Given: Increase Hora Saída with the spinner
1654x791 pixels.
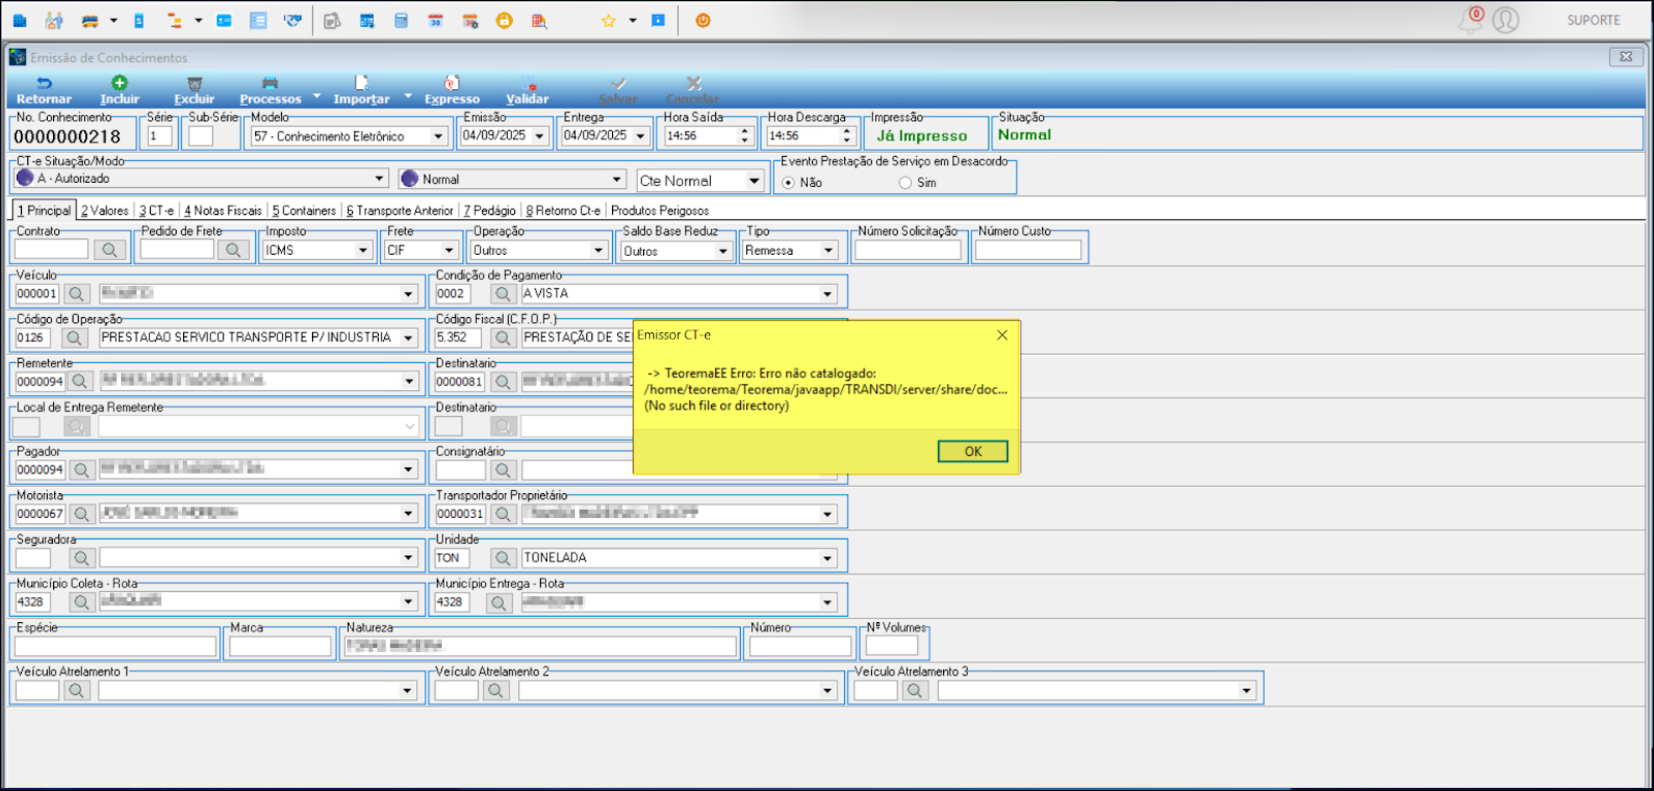Looking at the screenshot, I should pos(744,131).
